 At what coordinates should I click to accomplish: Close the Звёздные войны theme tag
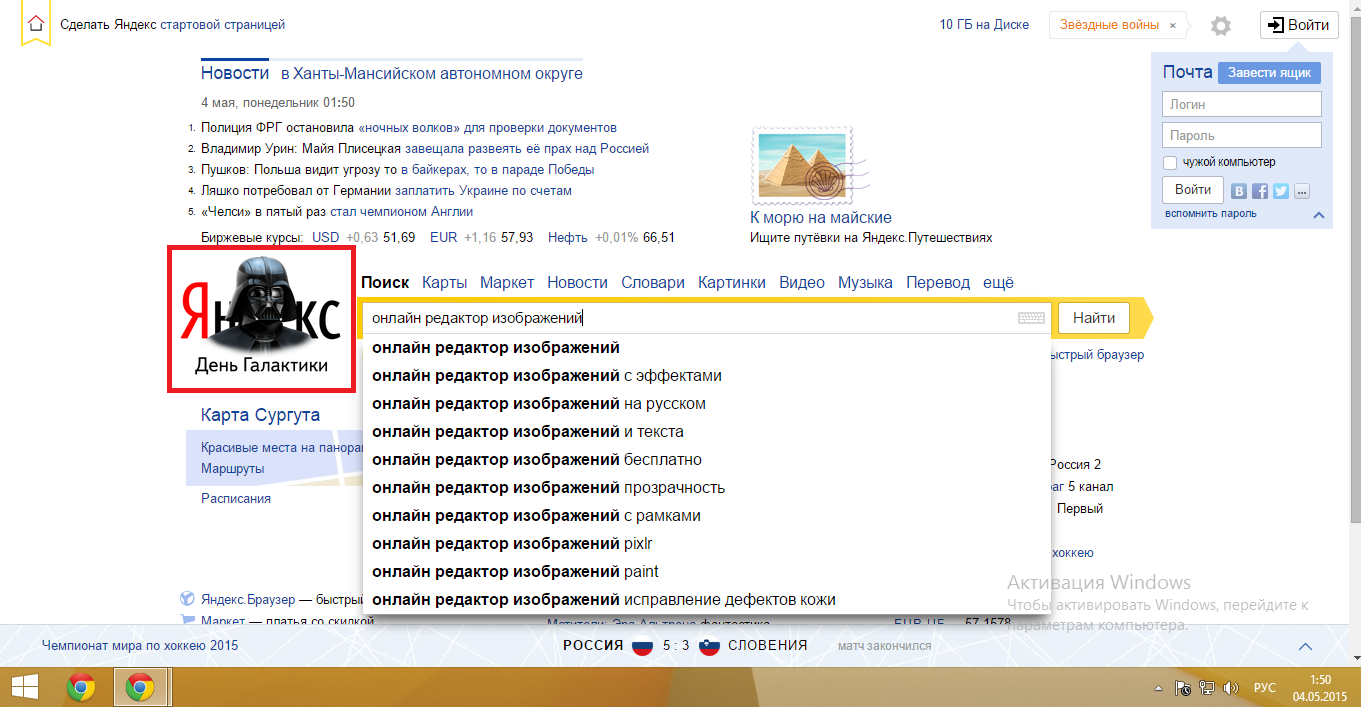(x=1173, y=25)
